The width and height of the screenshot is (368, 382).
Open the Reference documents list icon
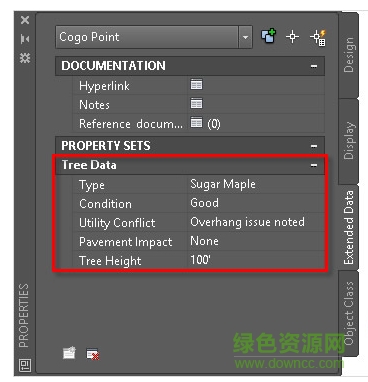click(196, 123)
